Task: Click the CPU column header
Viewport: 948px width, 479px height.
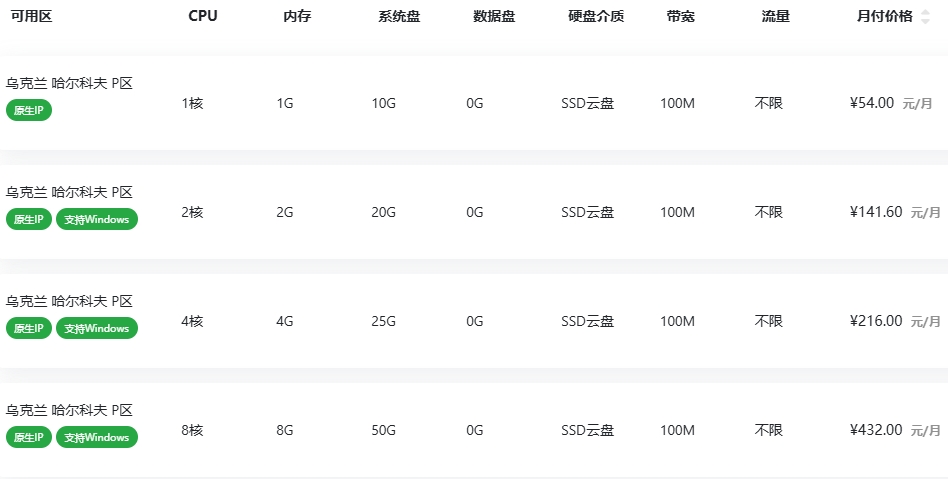Action: click(202, 16)
